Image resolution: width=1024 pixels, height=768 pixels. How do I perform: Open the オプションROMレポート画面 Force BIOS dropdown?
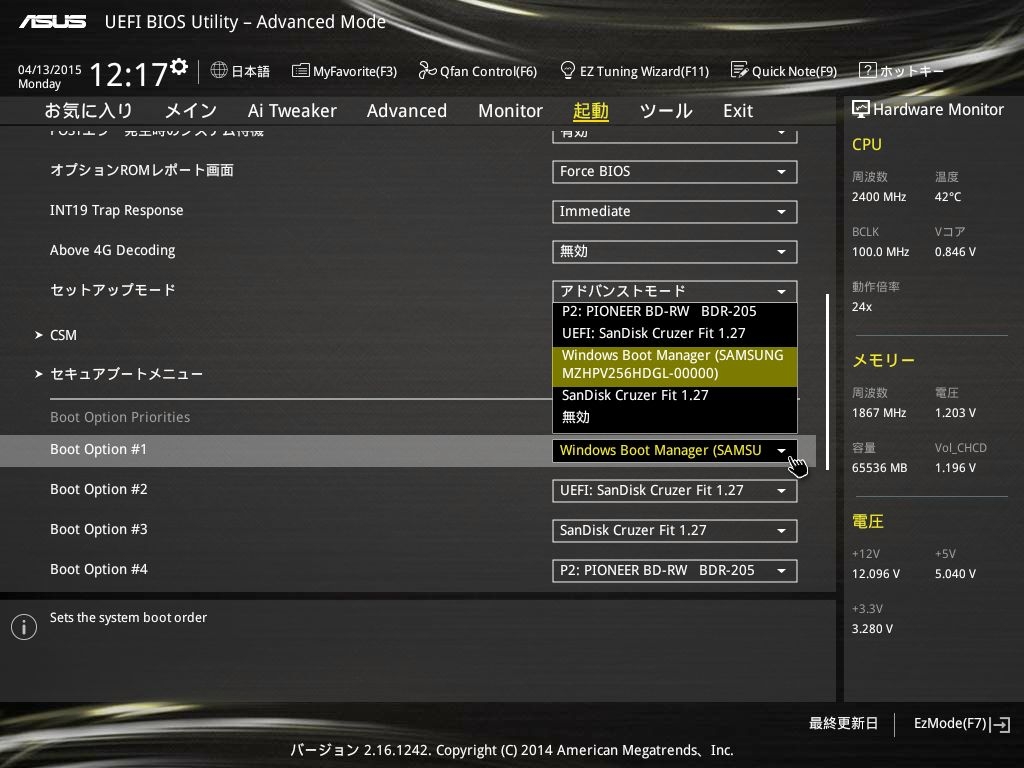[675, 172]
